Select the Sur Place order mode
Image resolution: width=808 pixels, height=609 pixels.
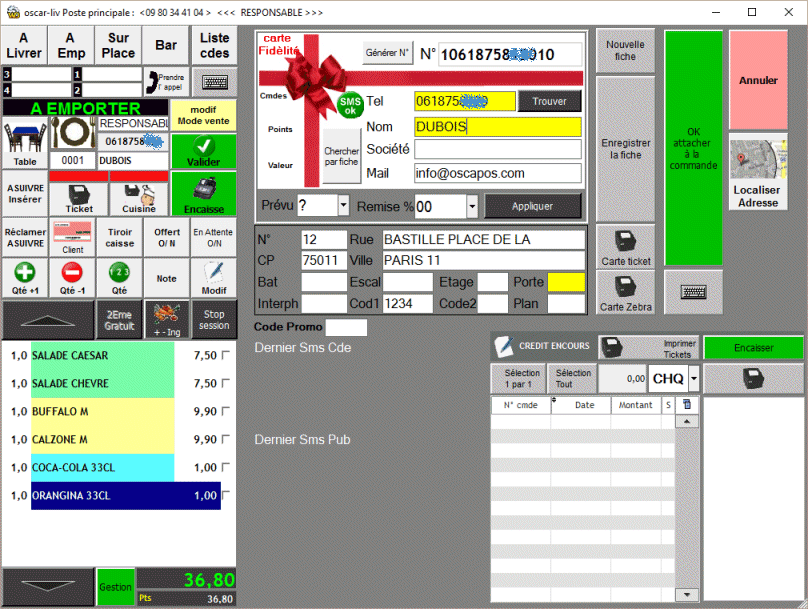coord(119,46)
